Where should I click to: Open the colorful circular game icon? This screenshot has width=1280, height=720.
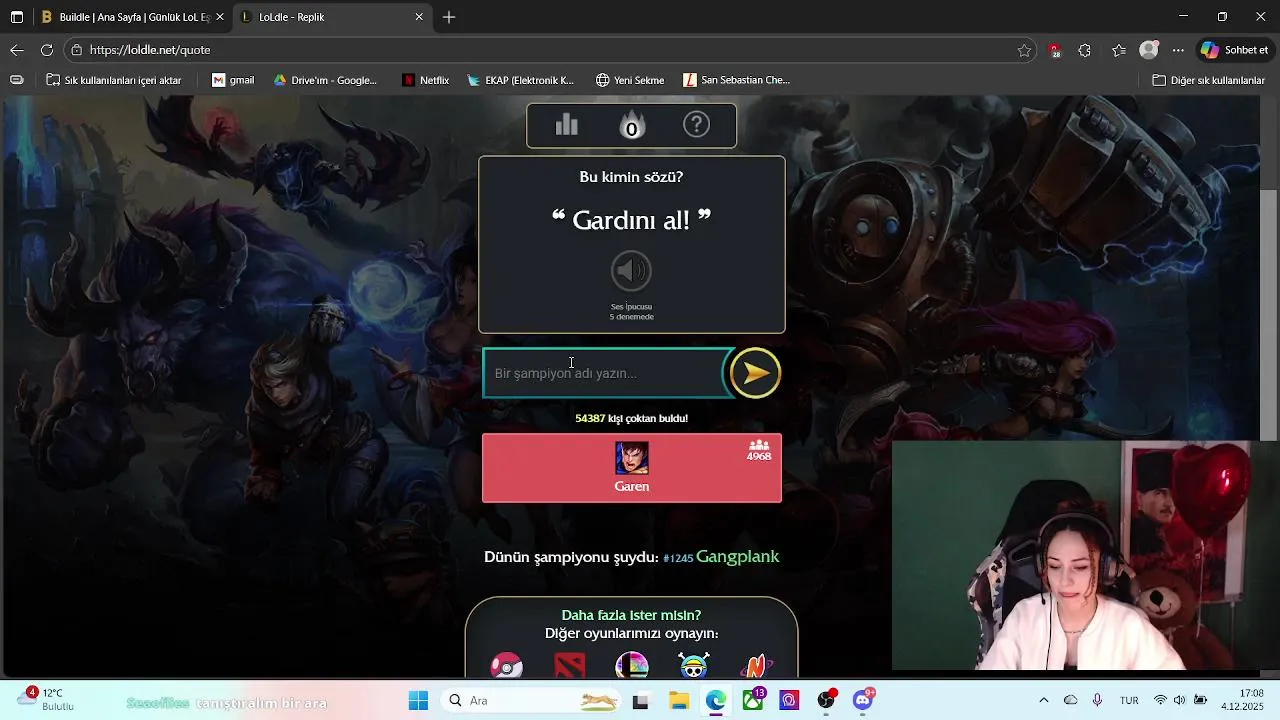click(x=632, y=666)
